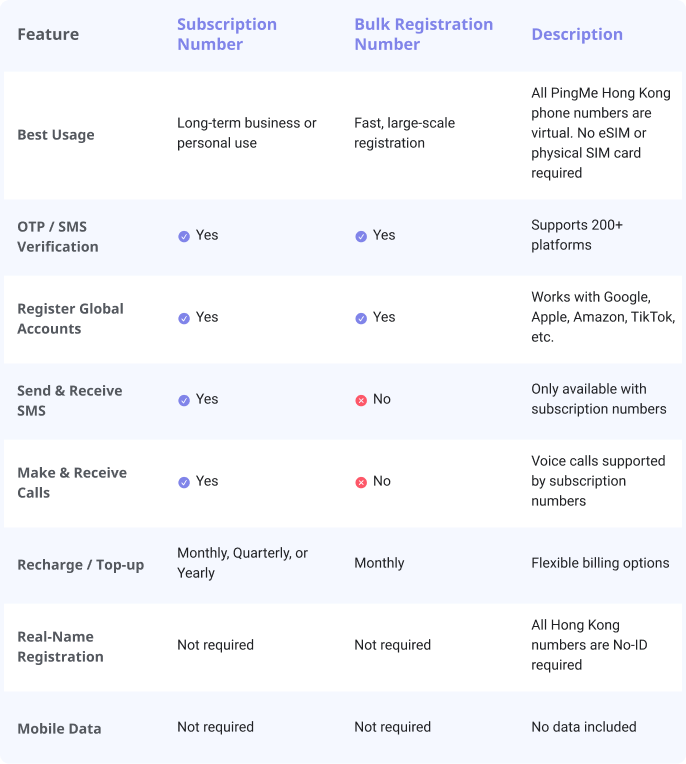Click the 'Supports 200+ platforms' description
This screenshot has height=764, width=686.
(x=577, y=234)
